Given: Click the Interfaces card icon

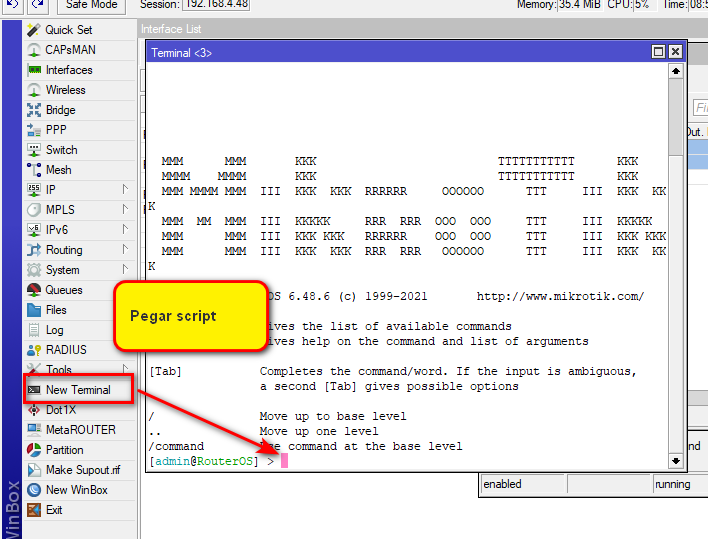Looking at the screenshot, I should [x=34, y=70].
